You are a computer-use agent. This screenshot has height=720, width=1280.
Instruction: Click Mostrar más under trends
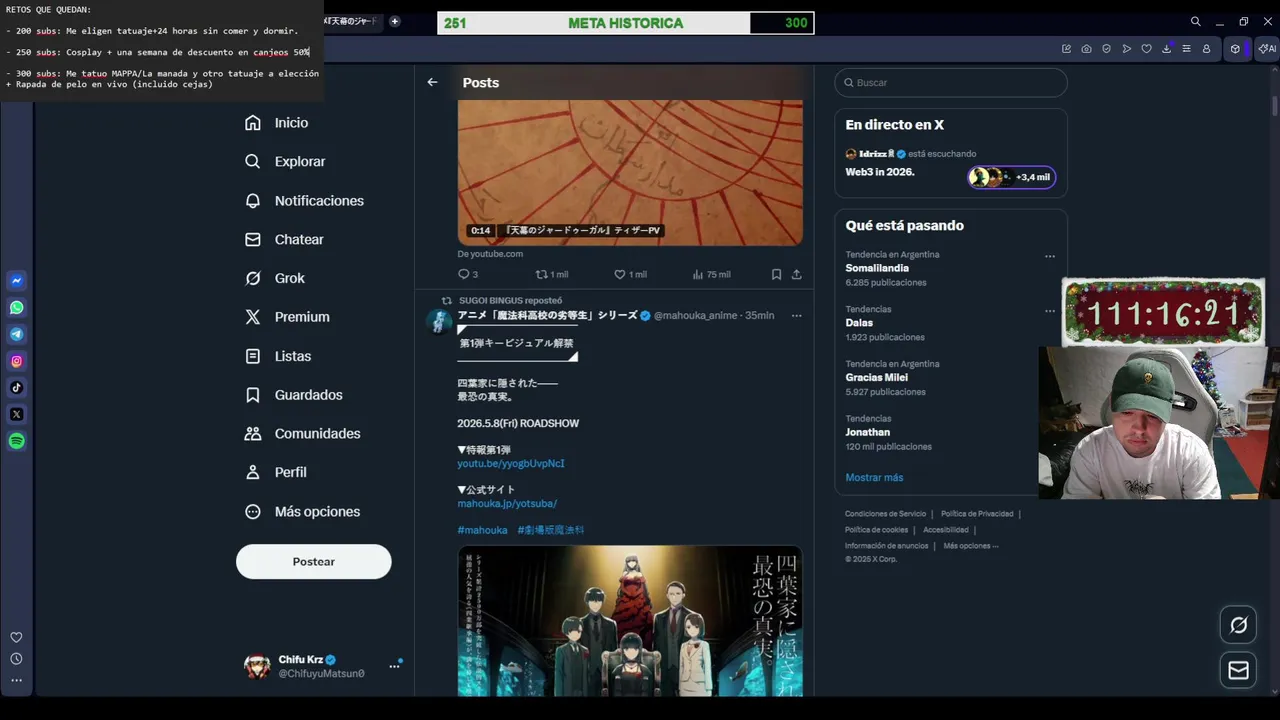[x=874, y=477]
